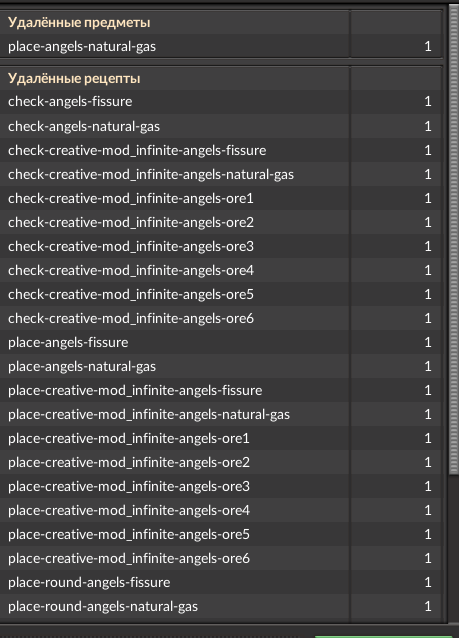459x638 pixels.
Task: Select place-angels-natural-gas under removed items
Action: [x=221, y=46]
